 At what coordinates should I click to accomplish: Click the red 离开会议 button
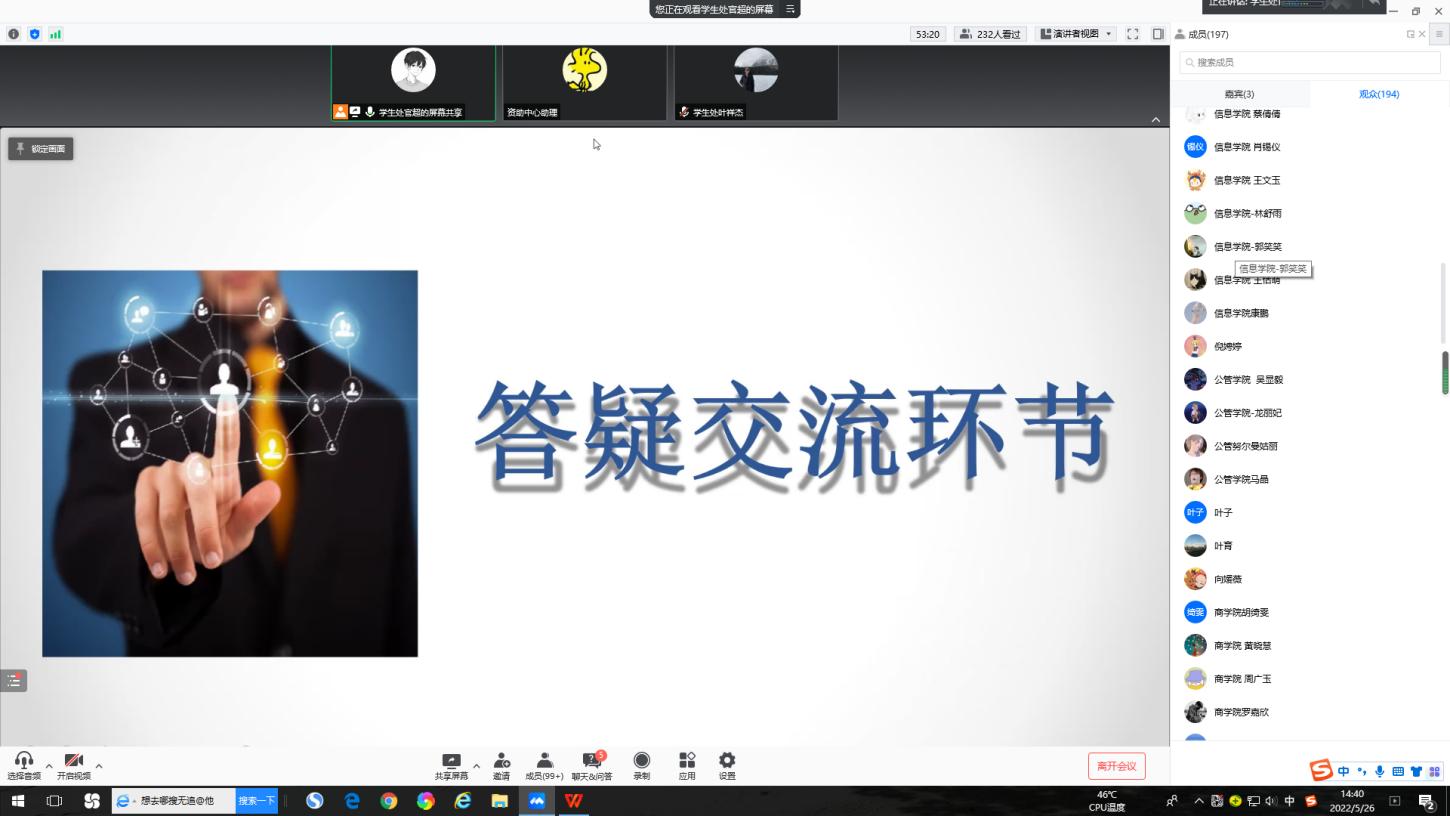click(1116, 766)
